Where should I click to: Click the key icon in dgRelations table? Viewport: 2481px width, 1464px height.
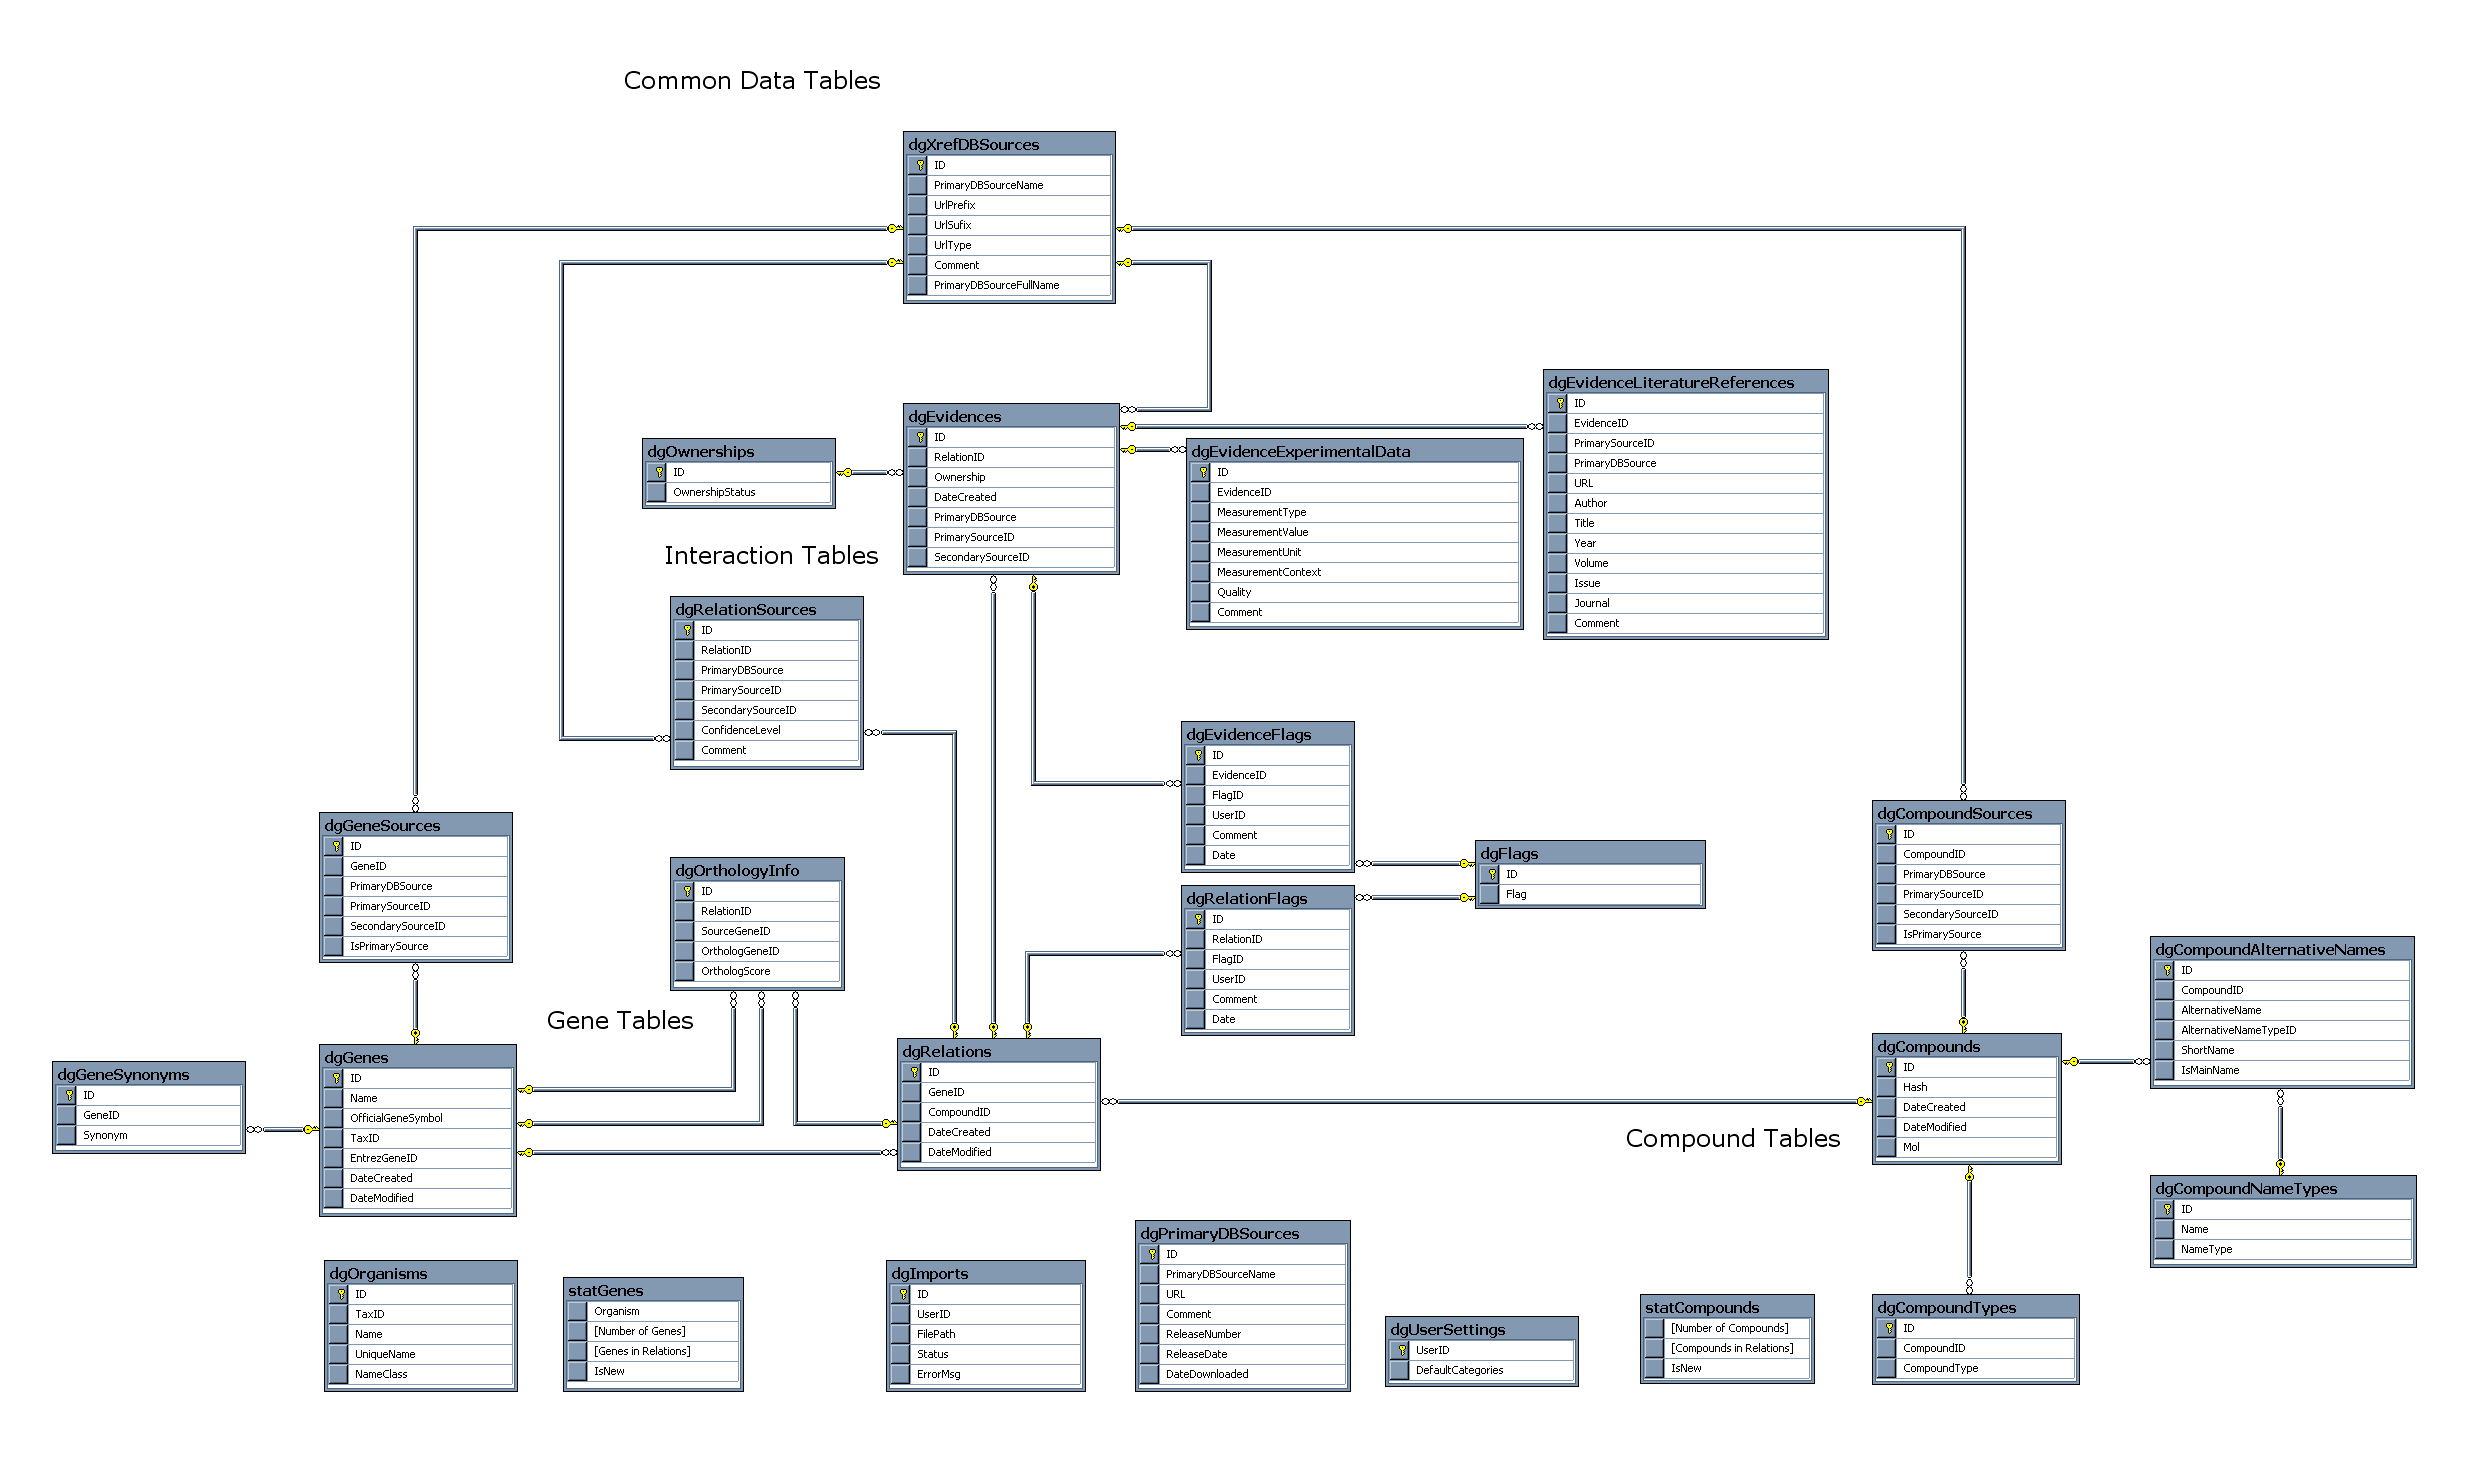[914, 1072]
